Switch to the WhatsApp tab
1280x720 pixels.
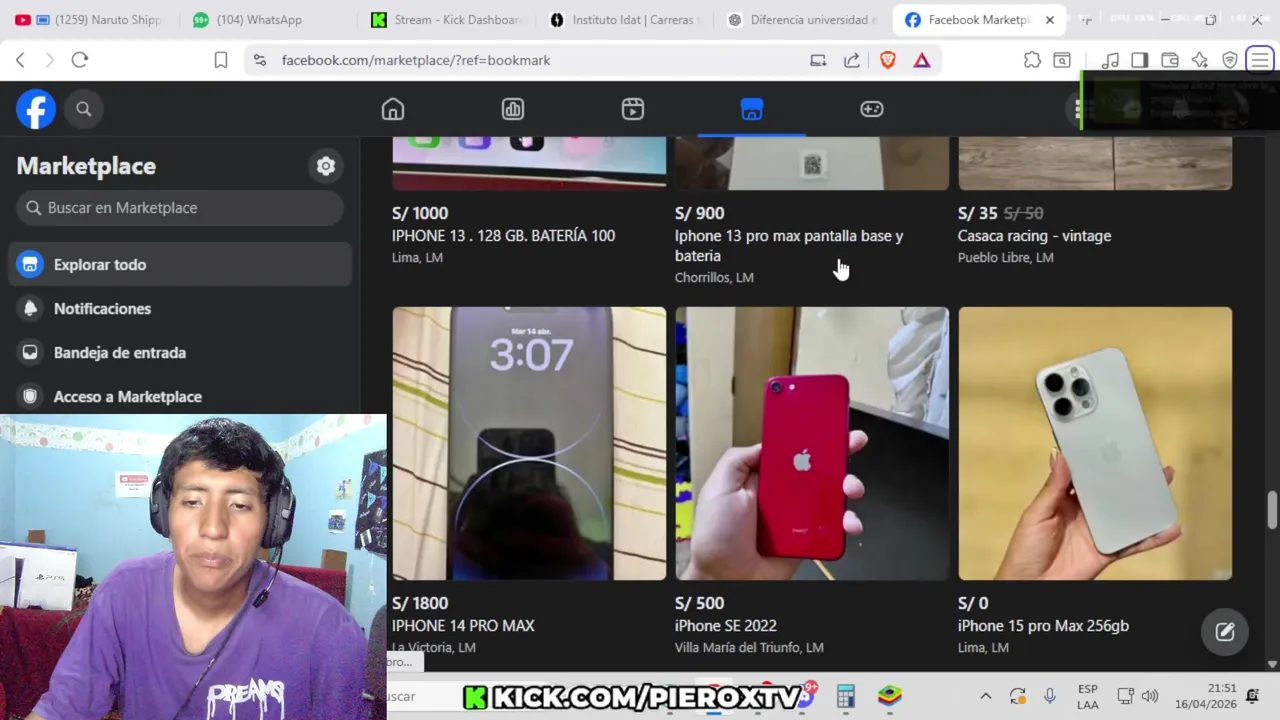point(258,20)
